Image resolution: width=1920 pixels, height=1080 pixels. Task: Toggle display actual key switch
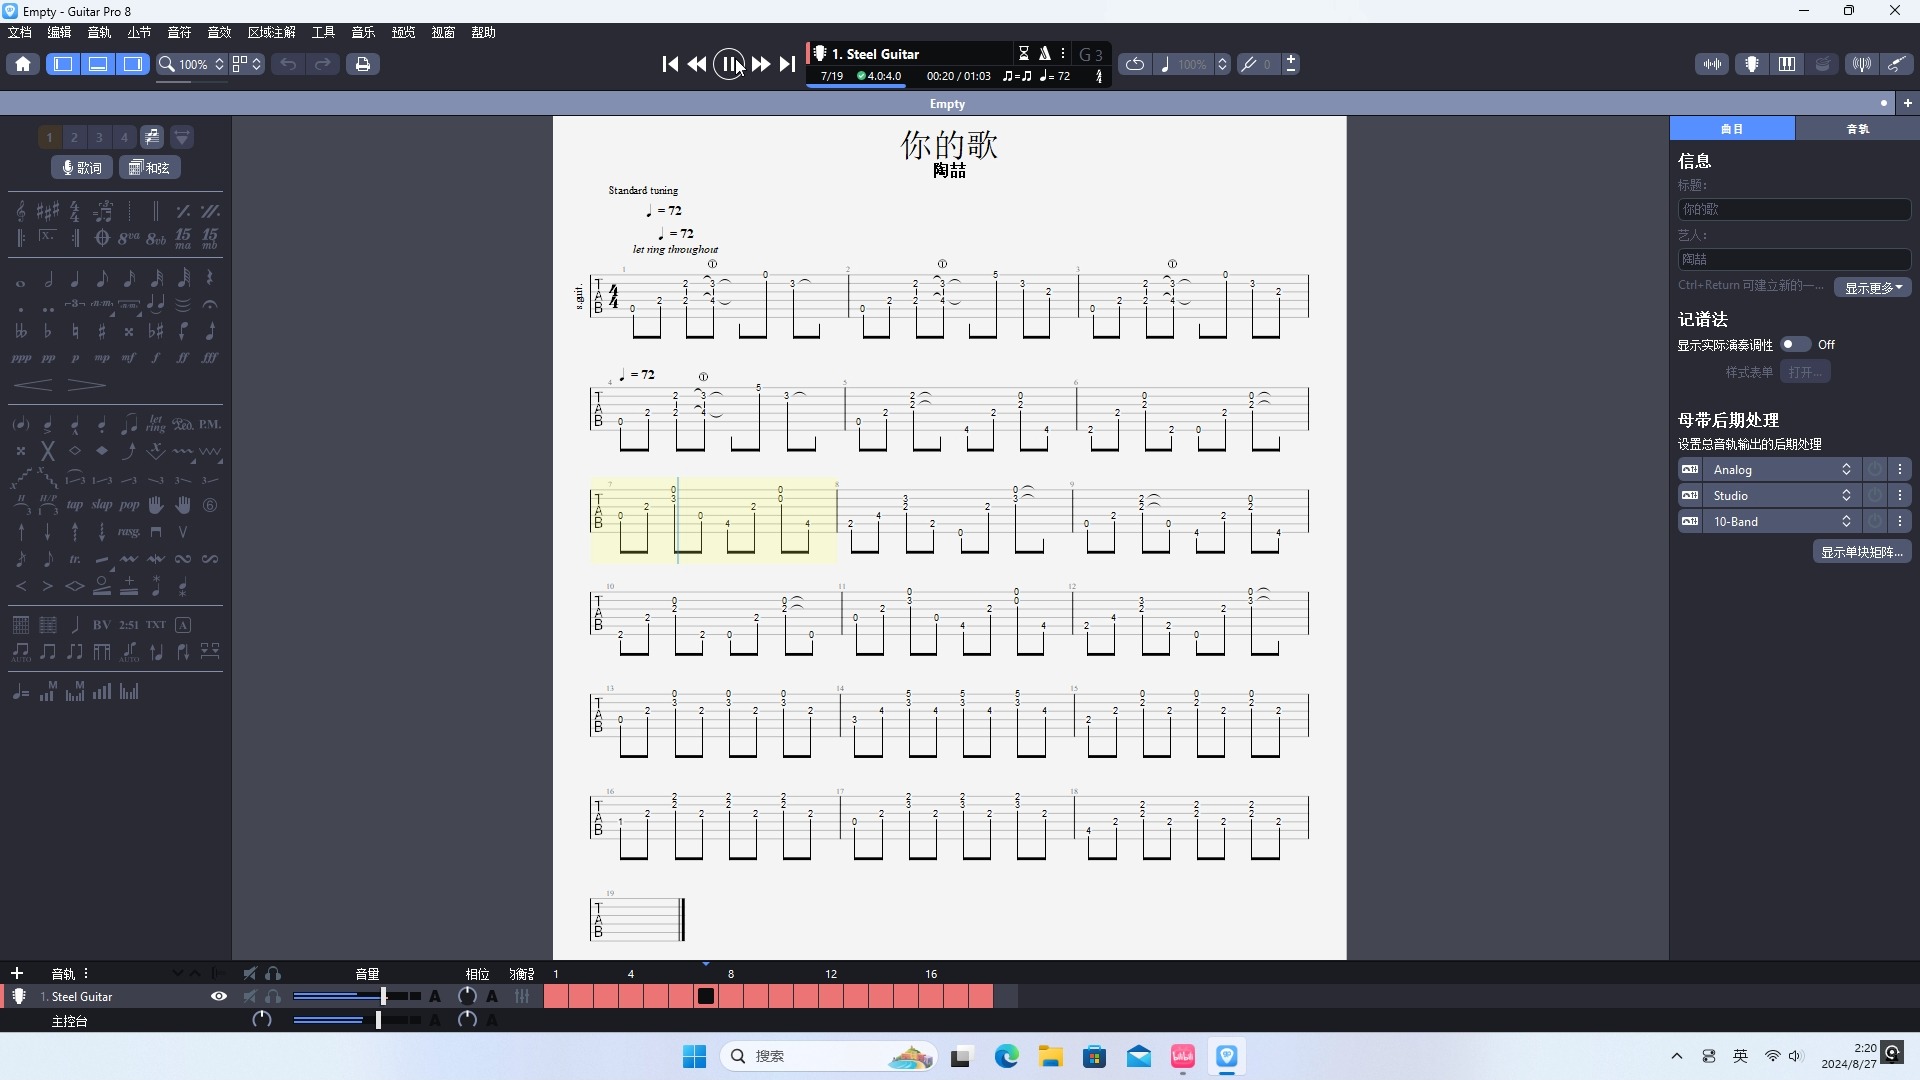point(1795,344)
